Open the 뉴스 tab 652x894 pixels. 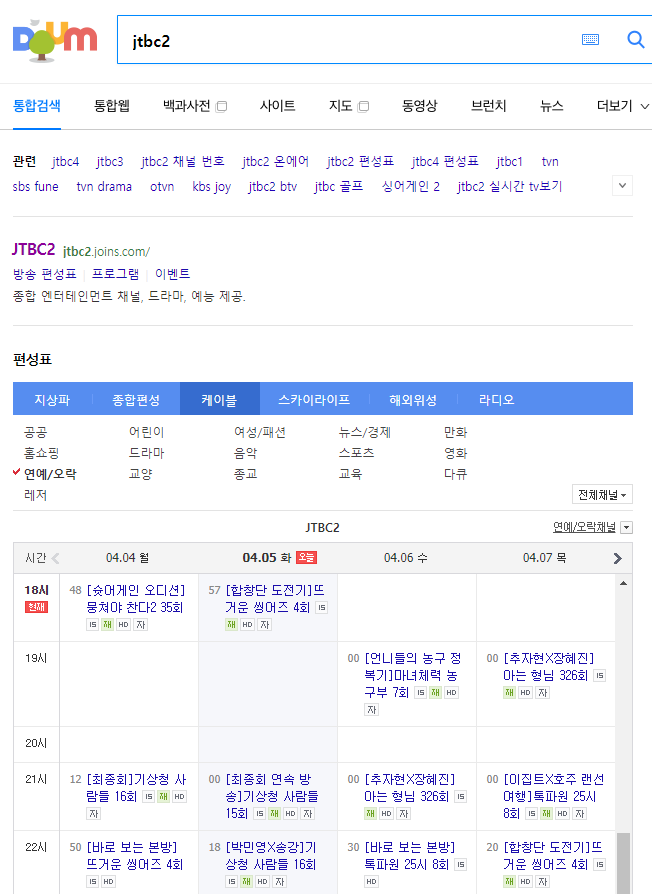pos(552,106)
